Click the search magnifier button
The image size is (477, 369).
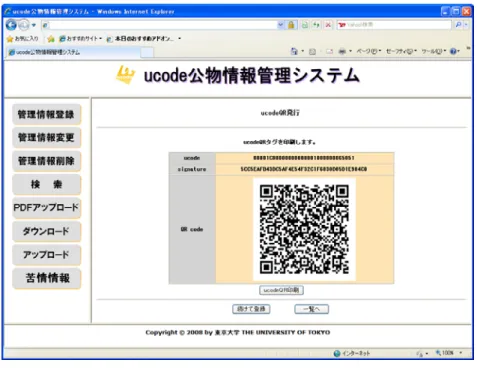(458, 25)
